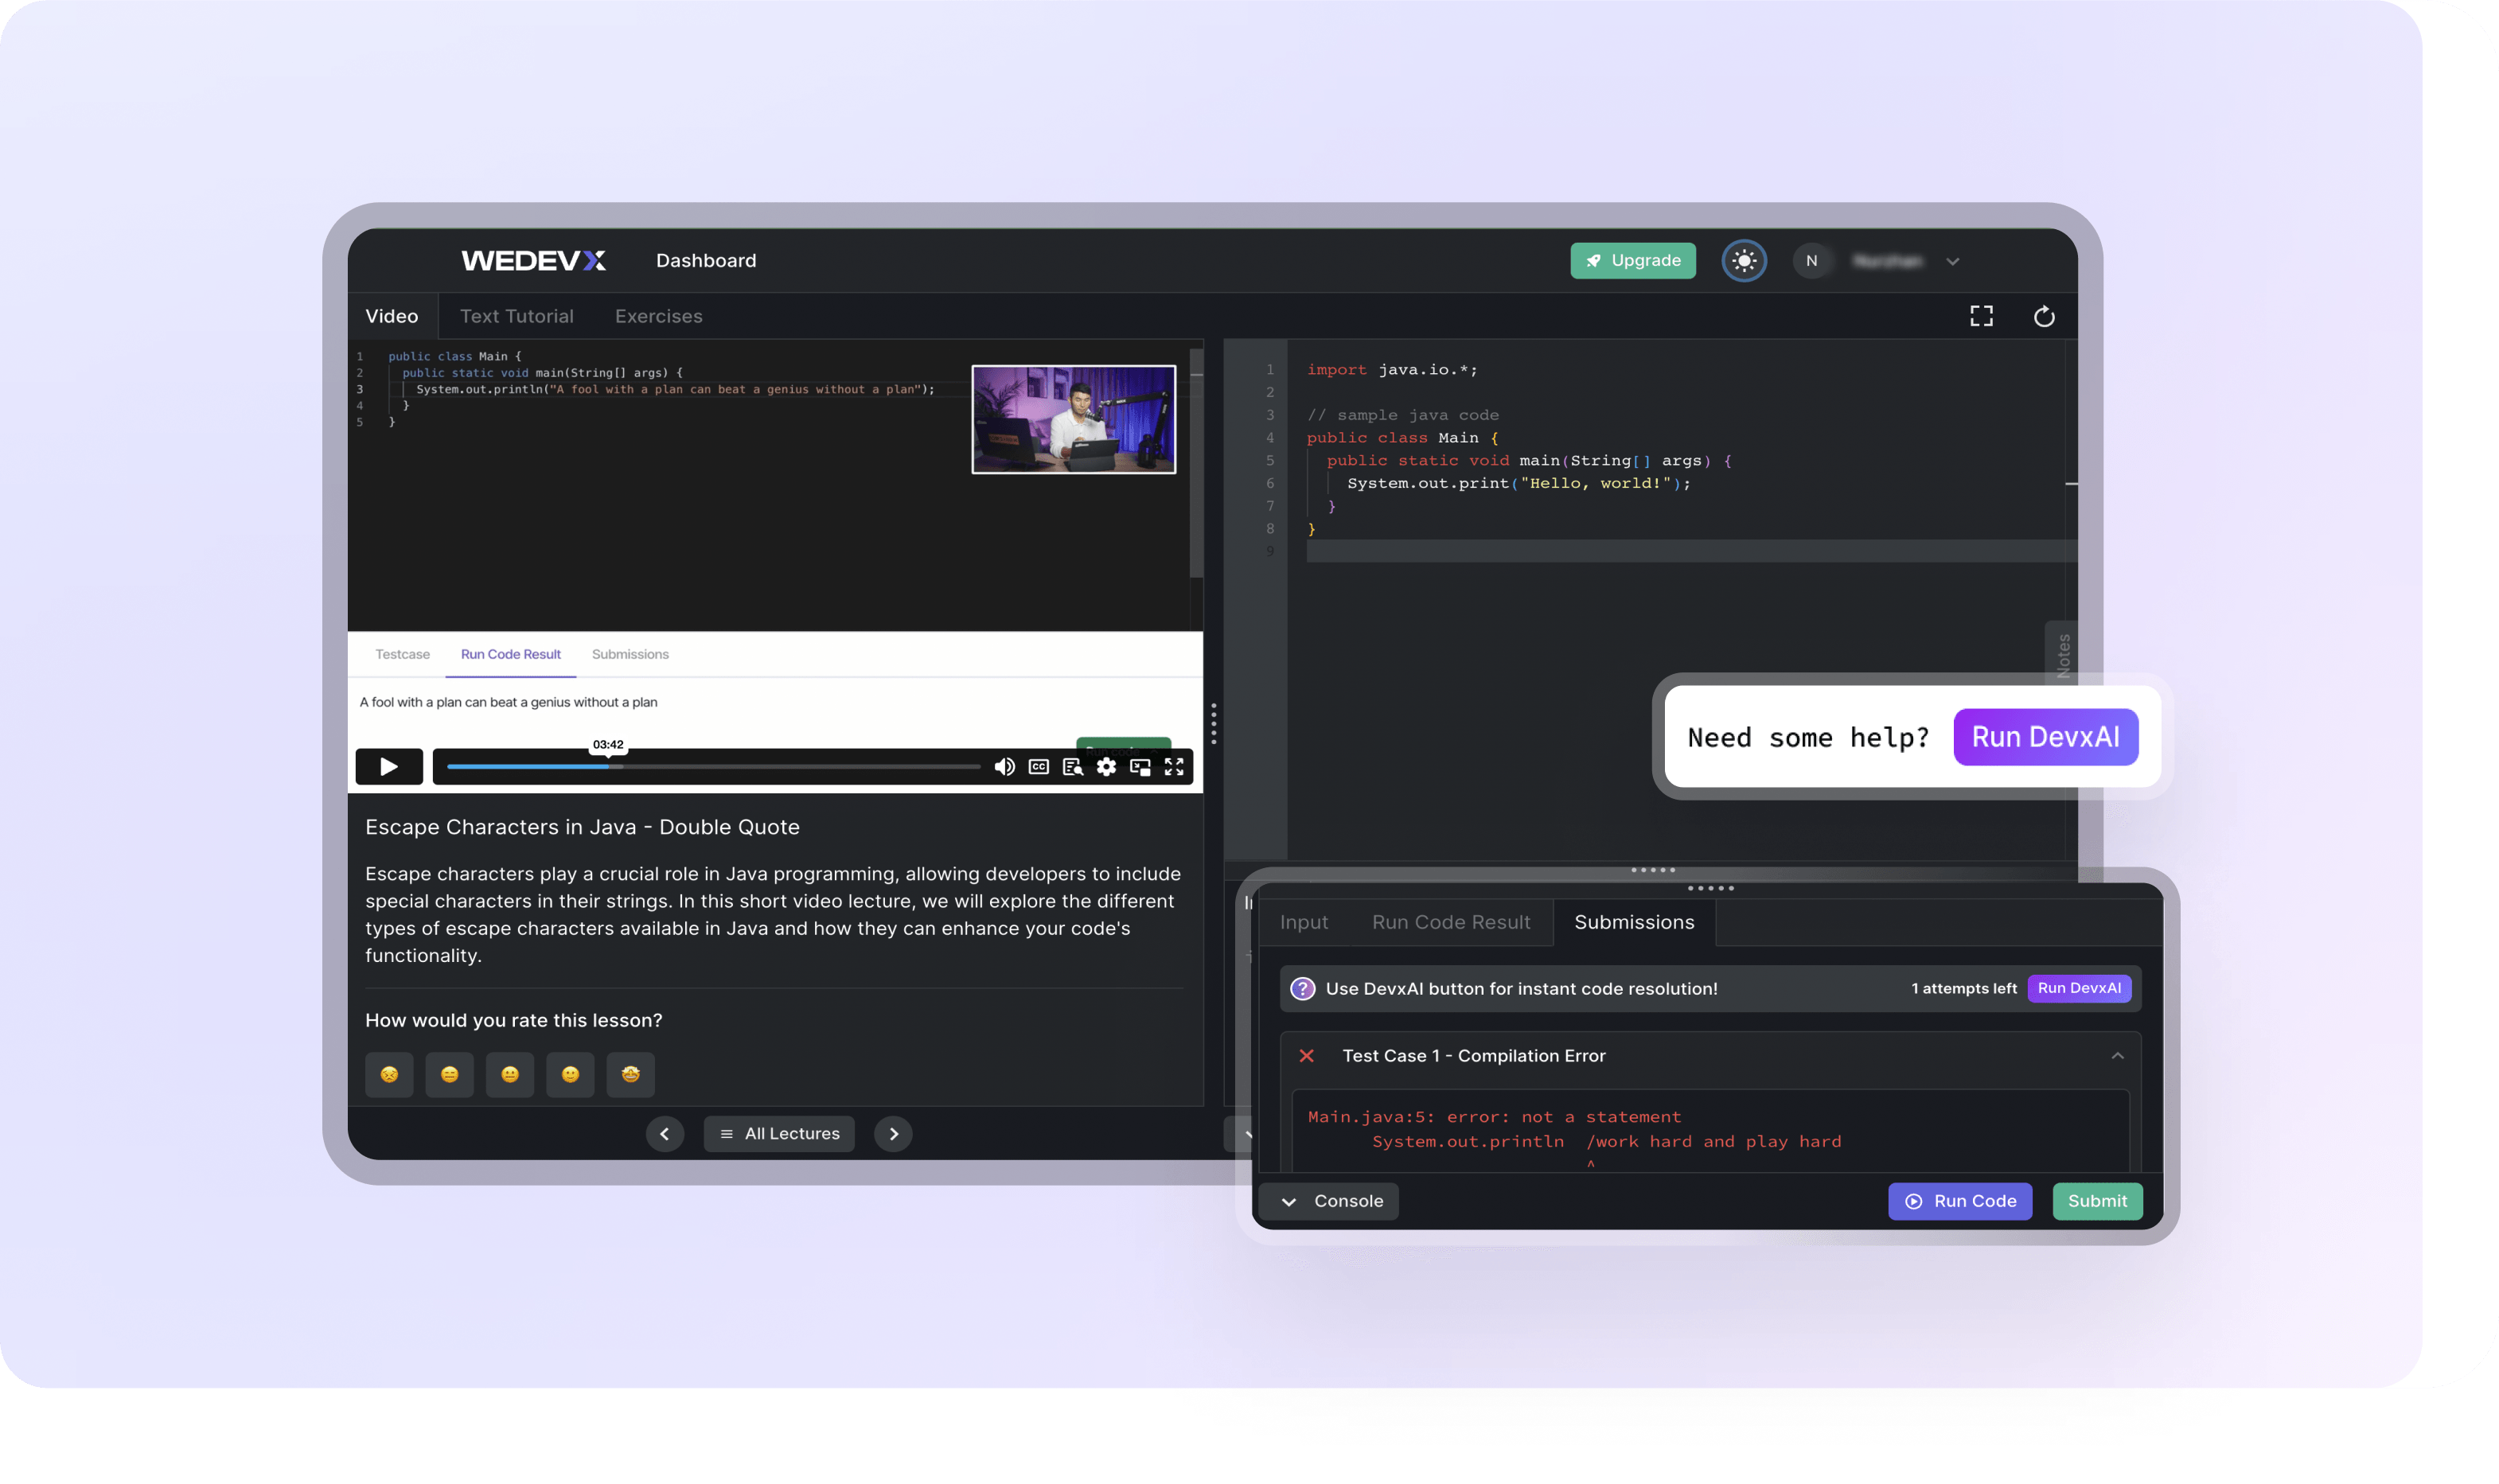This screenshot has width=2499, height=1484.
Task: Collapse the Test Case 1 result
Action: [2117, 1056]
